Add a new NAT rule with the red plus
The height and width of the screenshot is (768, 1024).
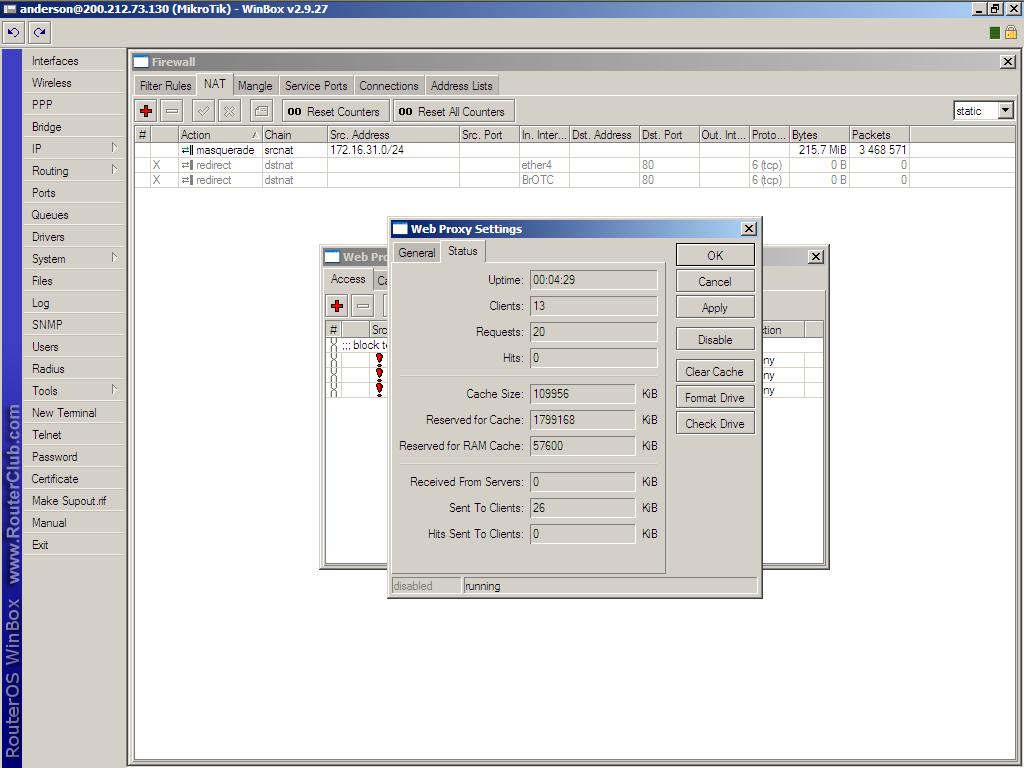coord(146,111)
